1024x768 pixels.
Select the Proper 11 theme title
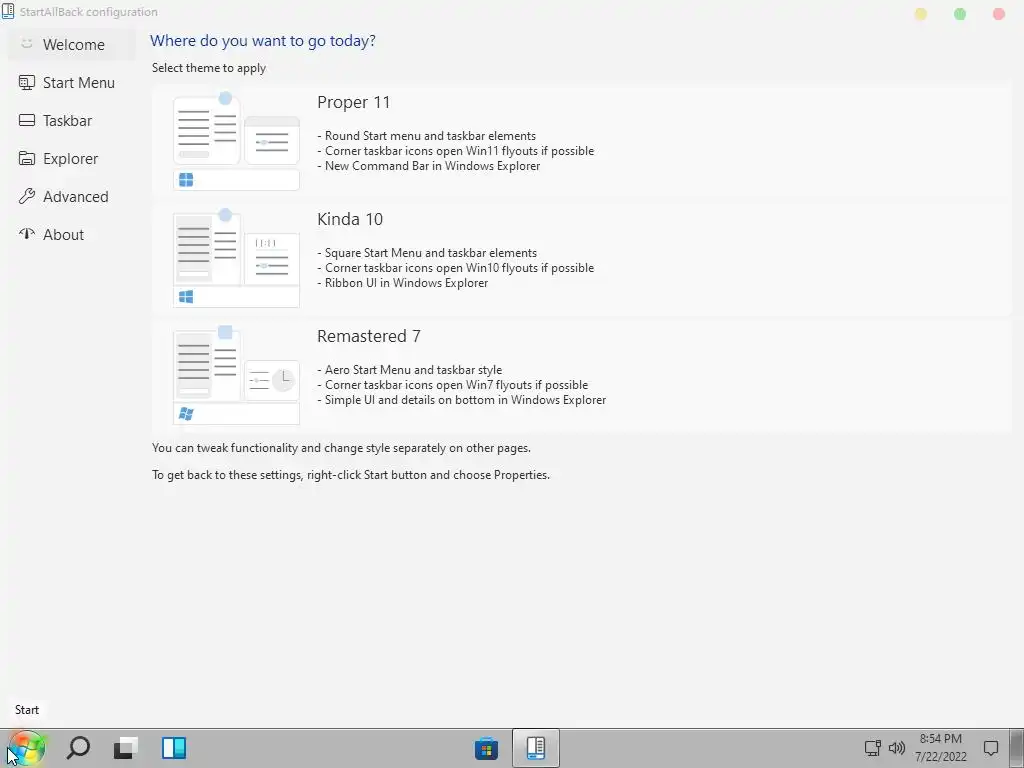pos(353,103)
